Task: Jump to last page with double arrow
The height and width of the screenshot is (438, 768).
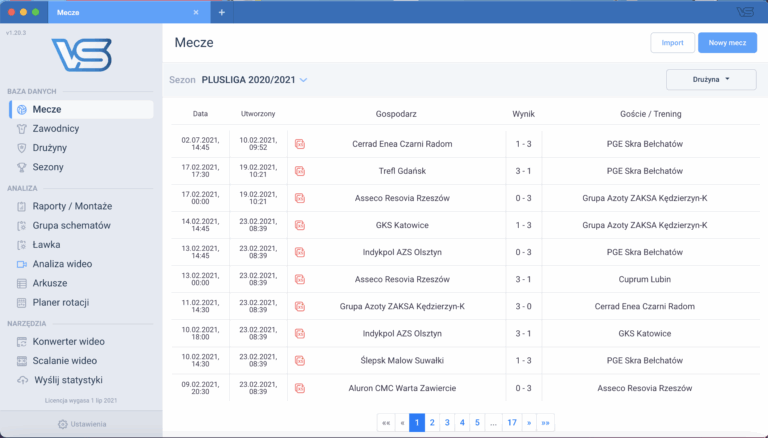Action: [x=545, y=423]
